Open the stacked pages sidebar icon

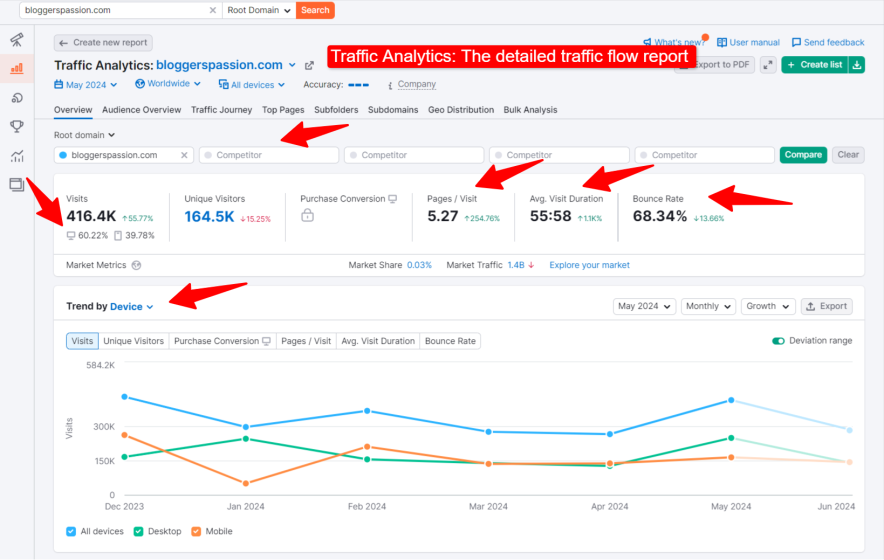(x=17, y=184)
